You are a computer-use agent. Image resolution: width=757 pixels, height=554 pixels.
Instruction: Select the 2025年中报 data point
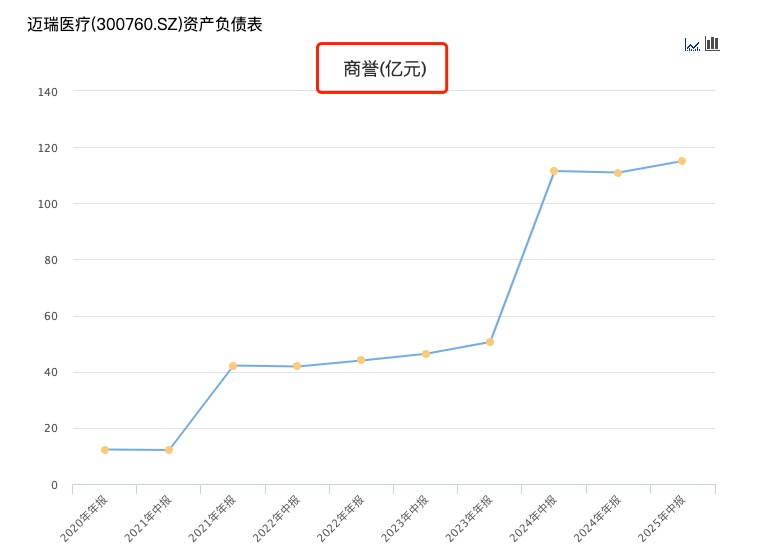pyautogui.click(x=682, y=161)
